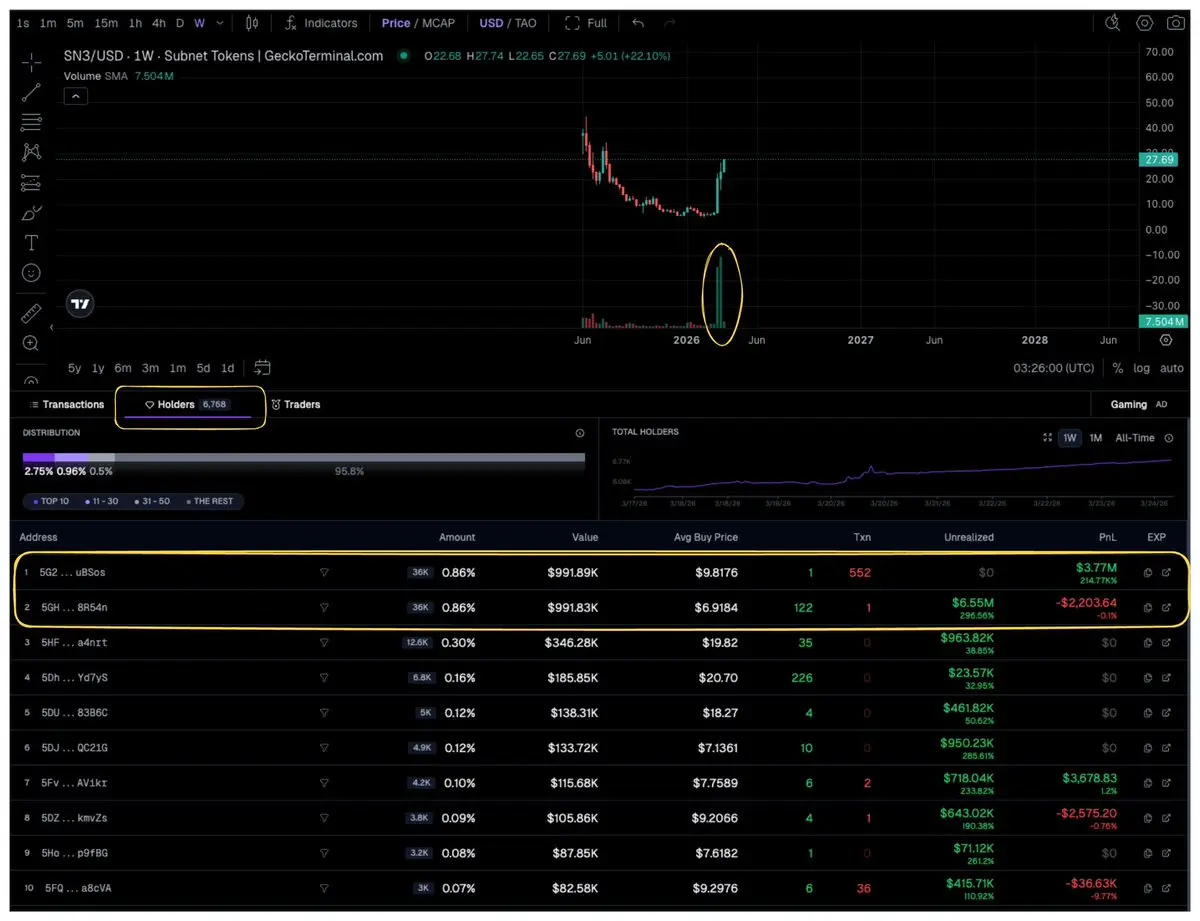This screenshot has width=1200, height=921.
Task: Select the trend line drawing tool
Action: pyautogui.click(x=31, y=92)
